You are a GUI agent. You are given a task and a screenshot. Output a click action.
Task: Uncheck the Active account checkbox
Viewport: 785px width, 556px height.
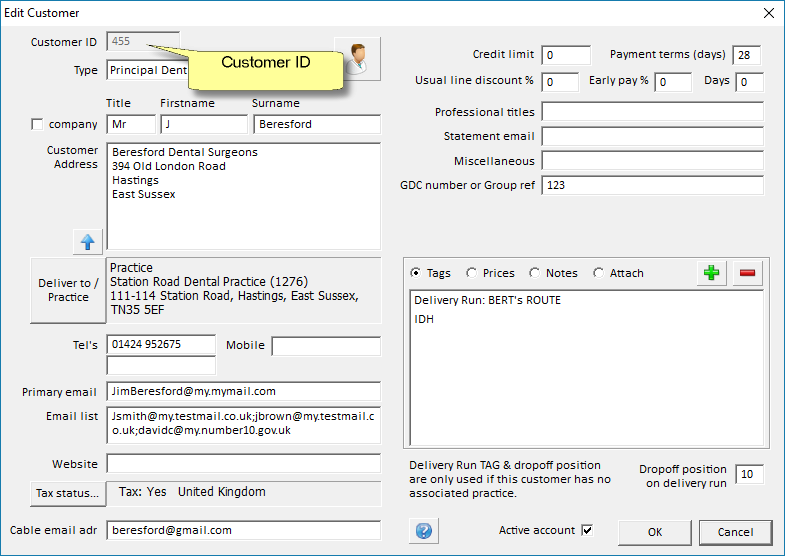click(587, 530)
